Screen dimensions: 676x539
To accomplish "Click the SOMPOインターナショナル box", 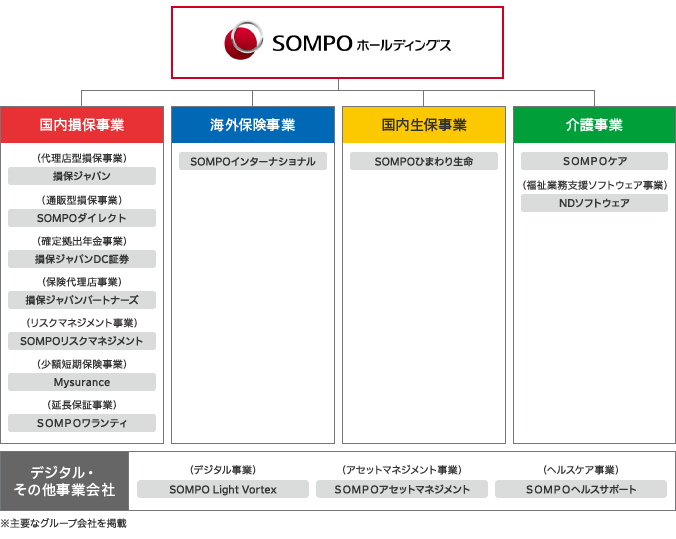I will click(x=253, y=161).
